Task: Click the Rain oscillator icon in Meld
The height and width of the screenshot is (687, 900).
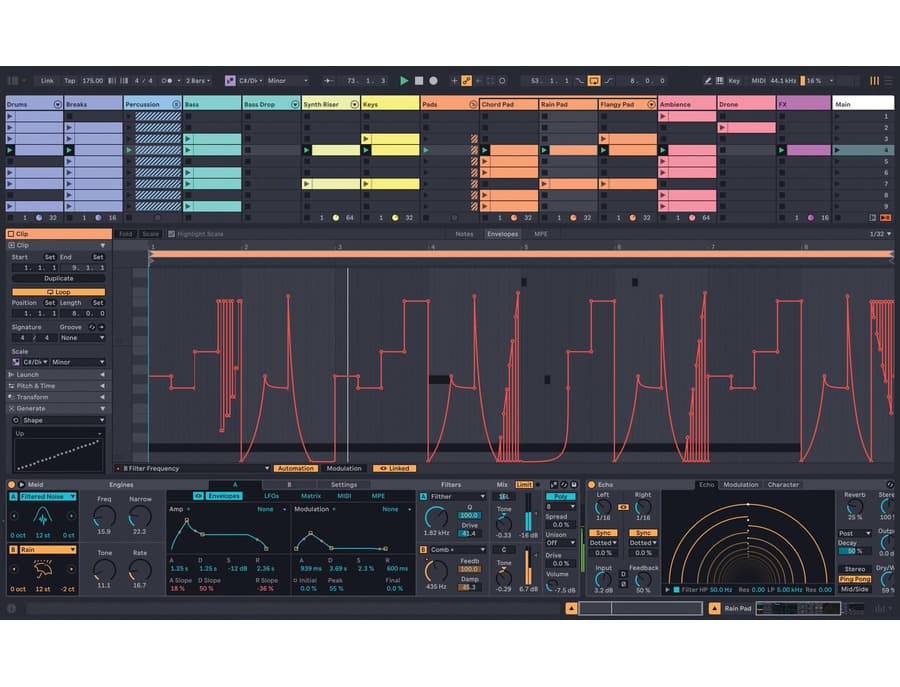Action: tap(43, 569)
